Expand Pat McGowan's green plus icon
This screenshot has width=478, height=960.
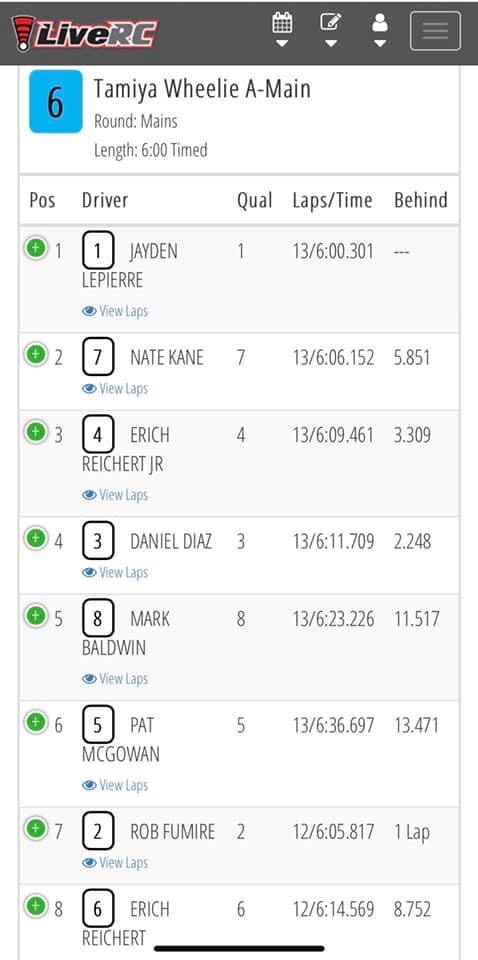(35, 722)
